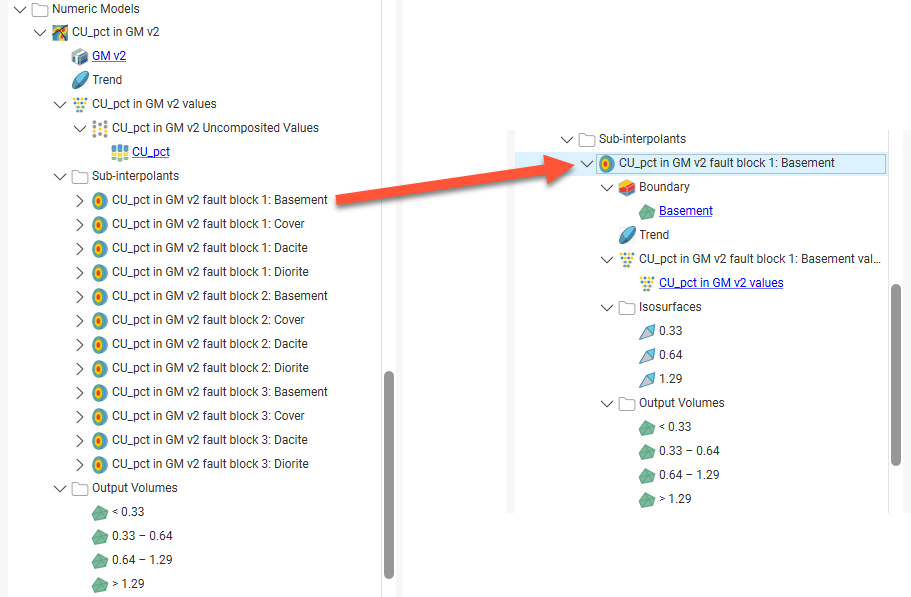Screen dimensions: 911x597
Task: Select fault block 3: Basement in the left tree
Action: (x=219, y=392)
